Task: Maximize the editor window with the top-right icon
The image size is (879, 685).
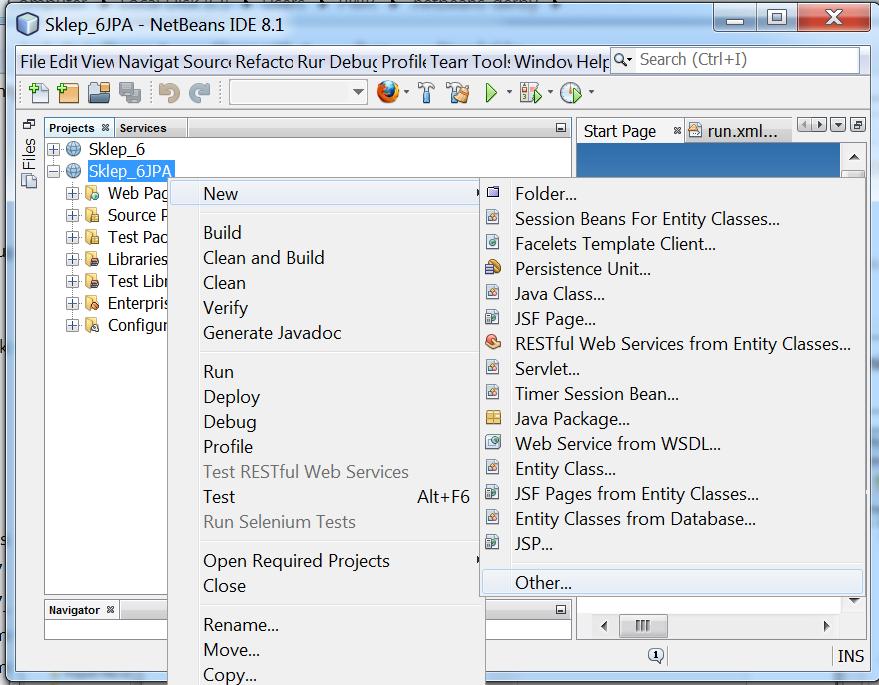Action: click(x=858, y=124)
